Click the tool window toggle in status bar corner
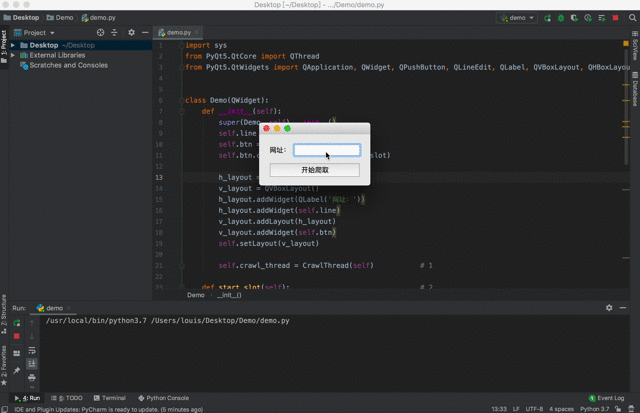 pyautogui.click(x=4, y=409)
